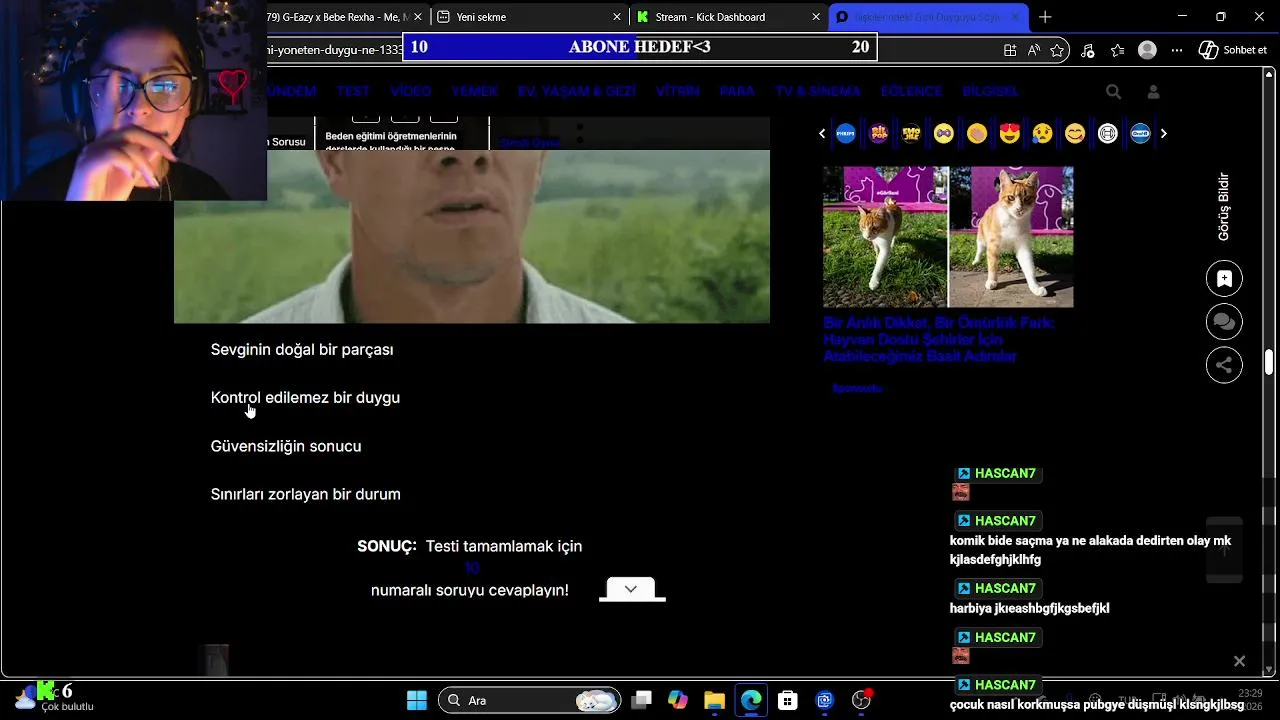Close the overlay with the X button

pyautogui.click(x=1239, y=661)
